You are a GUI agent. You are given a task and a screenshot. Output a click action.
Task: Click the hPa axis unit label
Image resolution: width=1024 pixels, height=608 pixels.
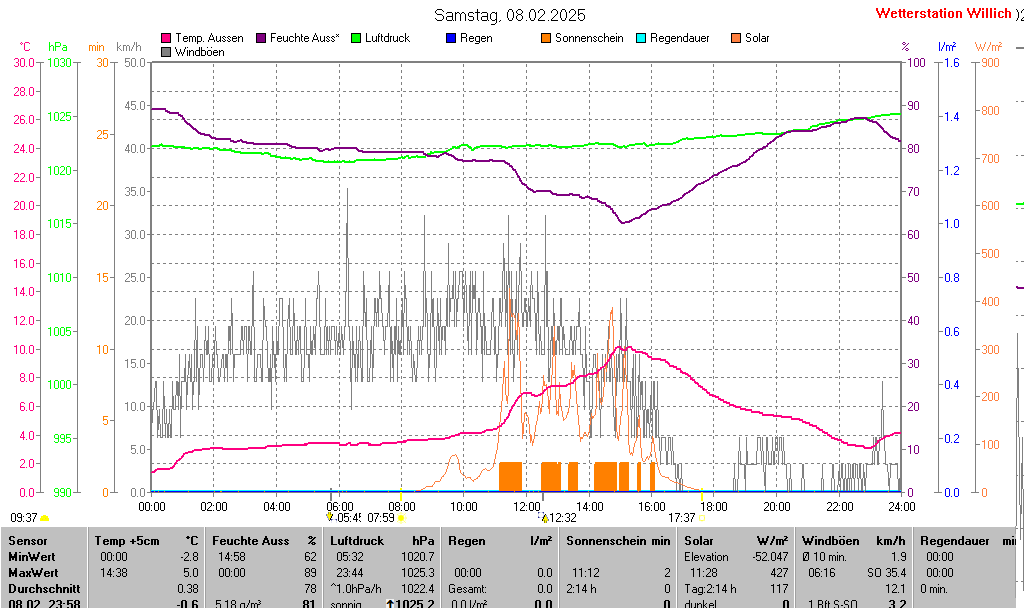pyautogui.click(x=58, y=47)
